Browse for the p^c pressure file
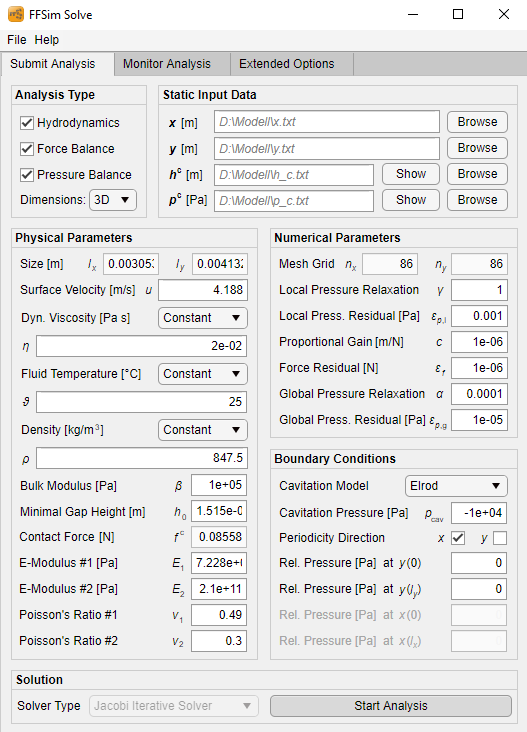 coord(477,200)
